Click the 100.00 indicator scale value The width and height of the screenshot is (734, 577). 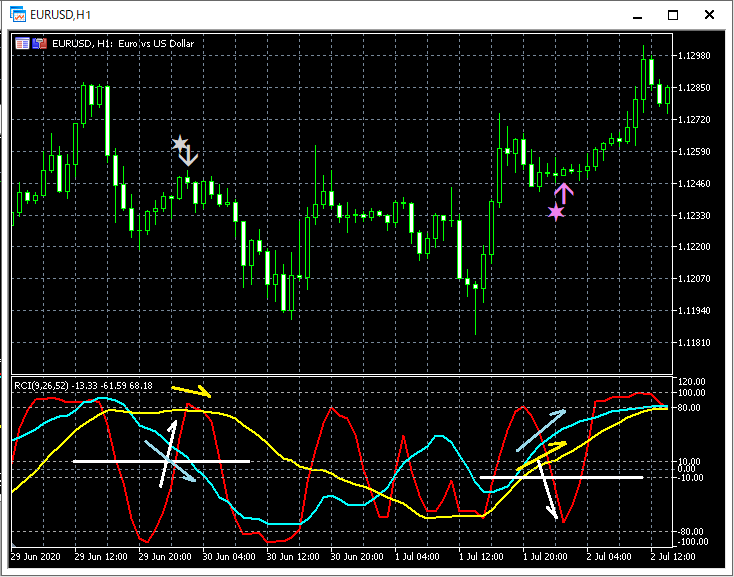pyautogui.click(x=691, y=393)
